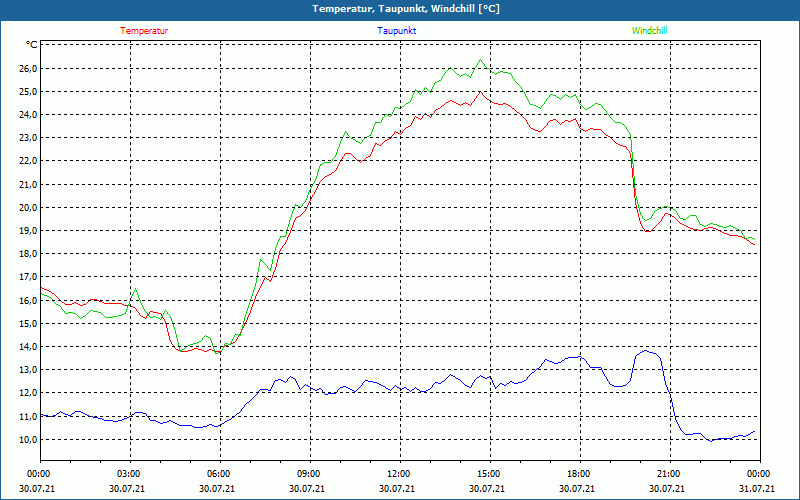Select the 20,0 y-axis tick label
800x500 pixels.
27,208
